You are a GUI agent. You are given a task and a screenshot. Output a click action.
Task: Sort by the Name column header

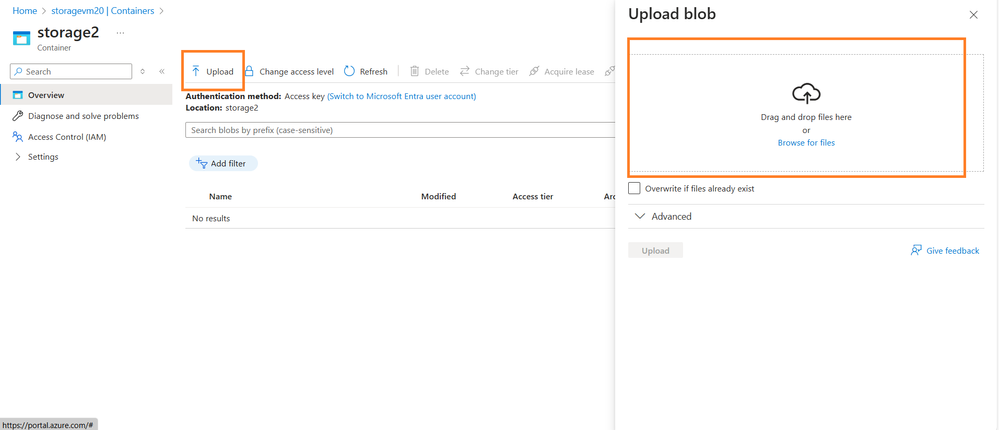220,197
